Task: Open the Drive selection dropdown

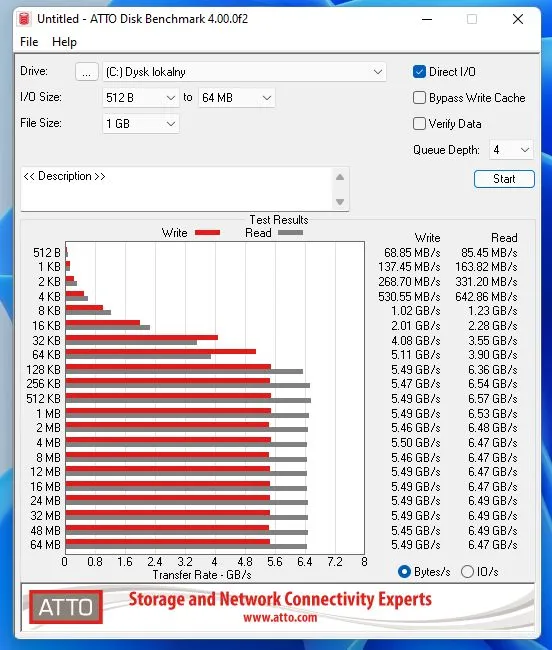Action: tap(244, 72)
